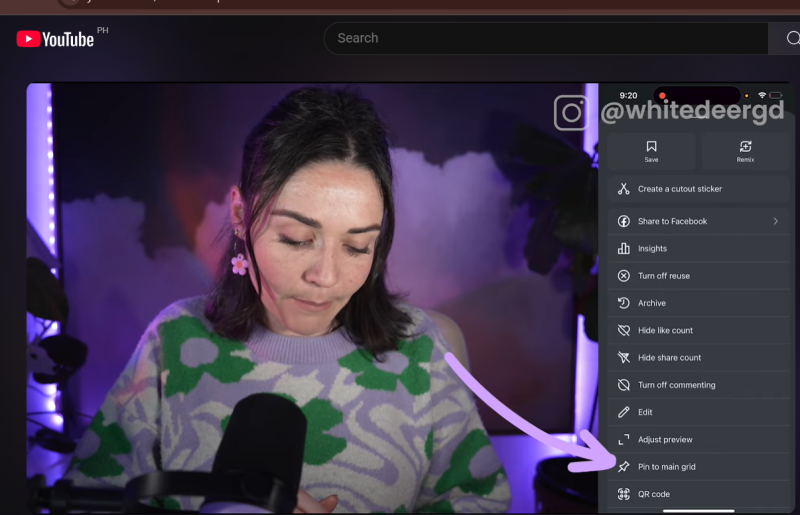Tap the Remix icon
This screenshot has width=800, height=515.
(x=745, y=146)
